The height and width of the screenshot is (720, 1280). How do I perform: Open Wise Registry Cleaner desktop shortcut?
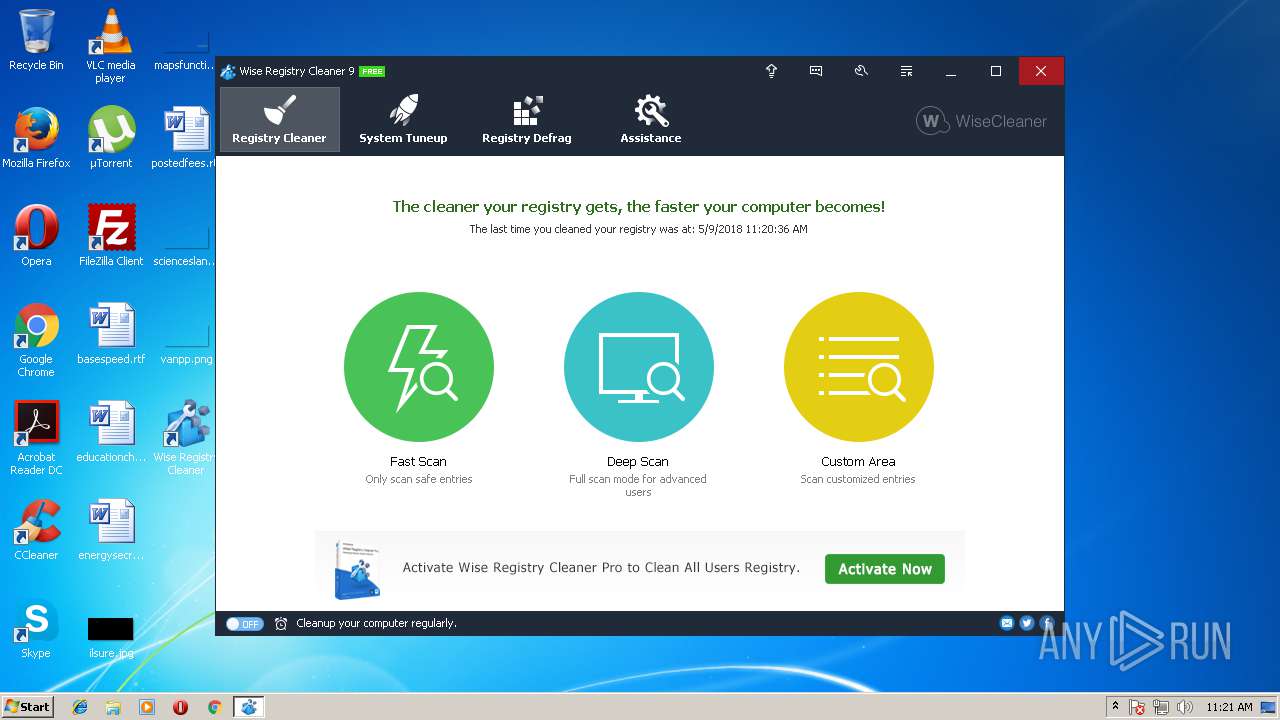pos(185,439)
